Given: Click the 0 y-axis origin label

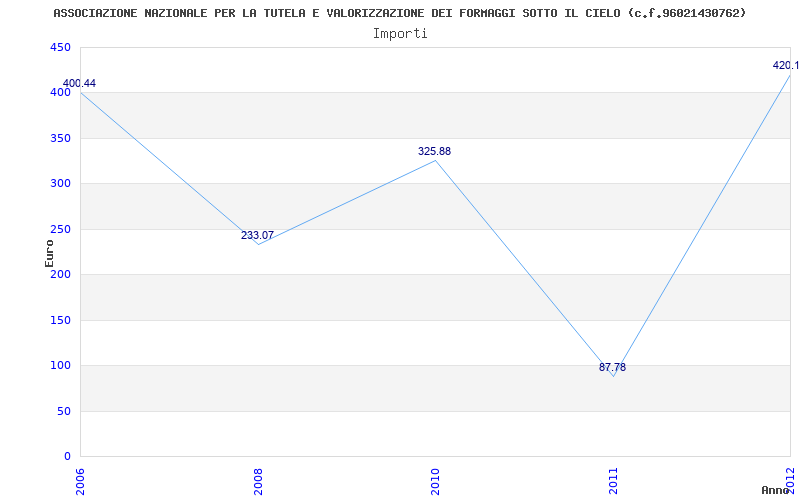Looking at the screenshot, I should (x=67, y=456).
